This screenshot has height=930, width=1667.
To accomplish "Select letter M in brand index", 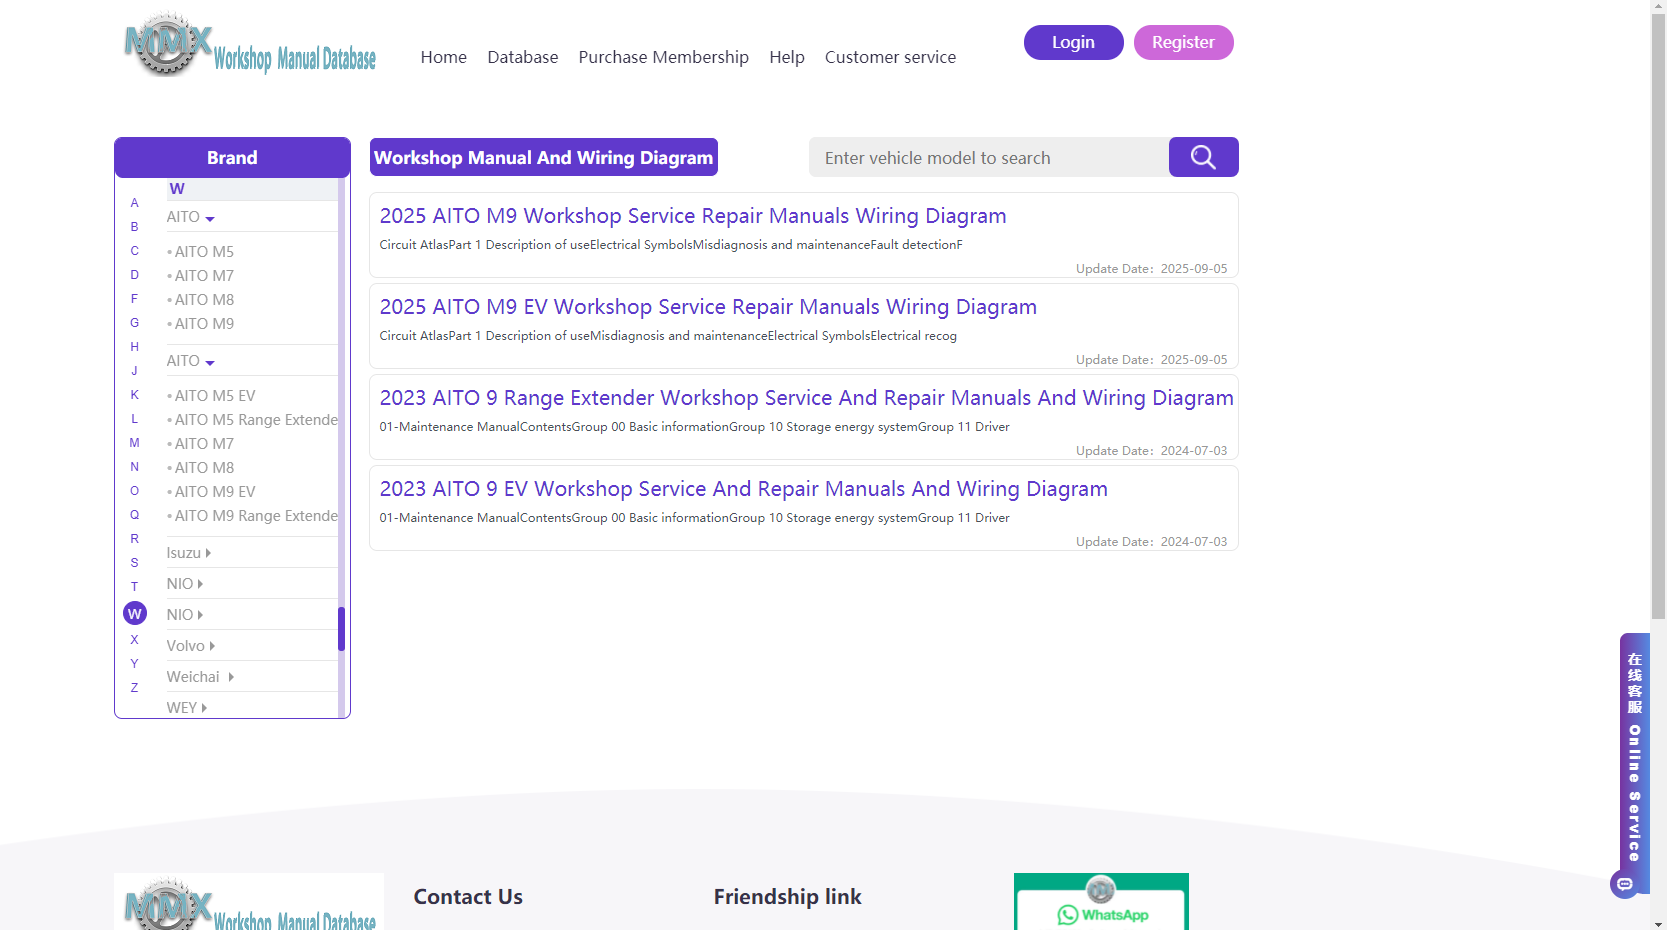I will click(135, 443).
